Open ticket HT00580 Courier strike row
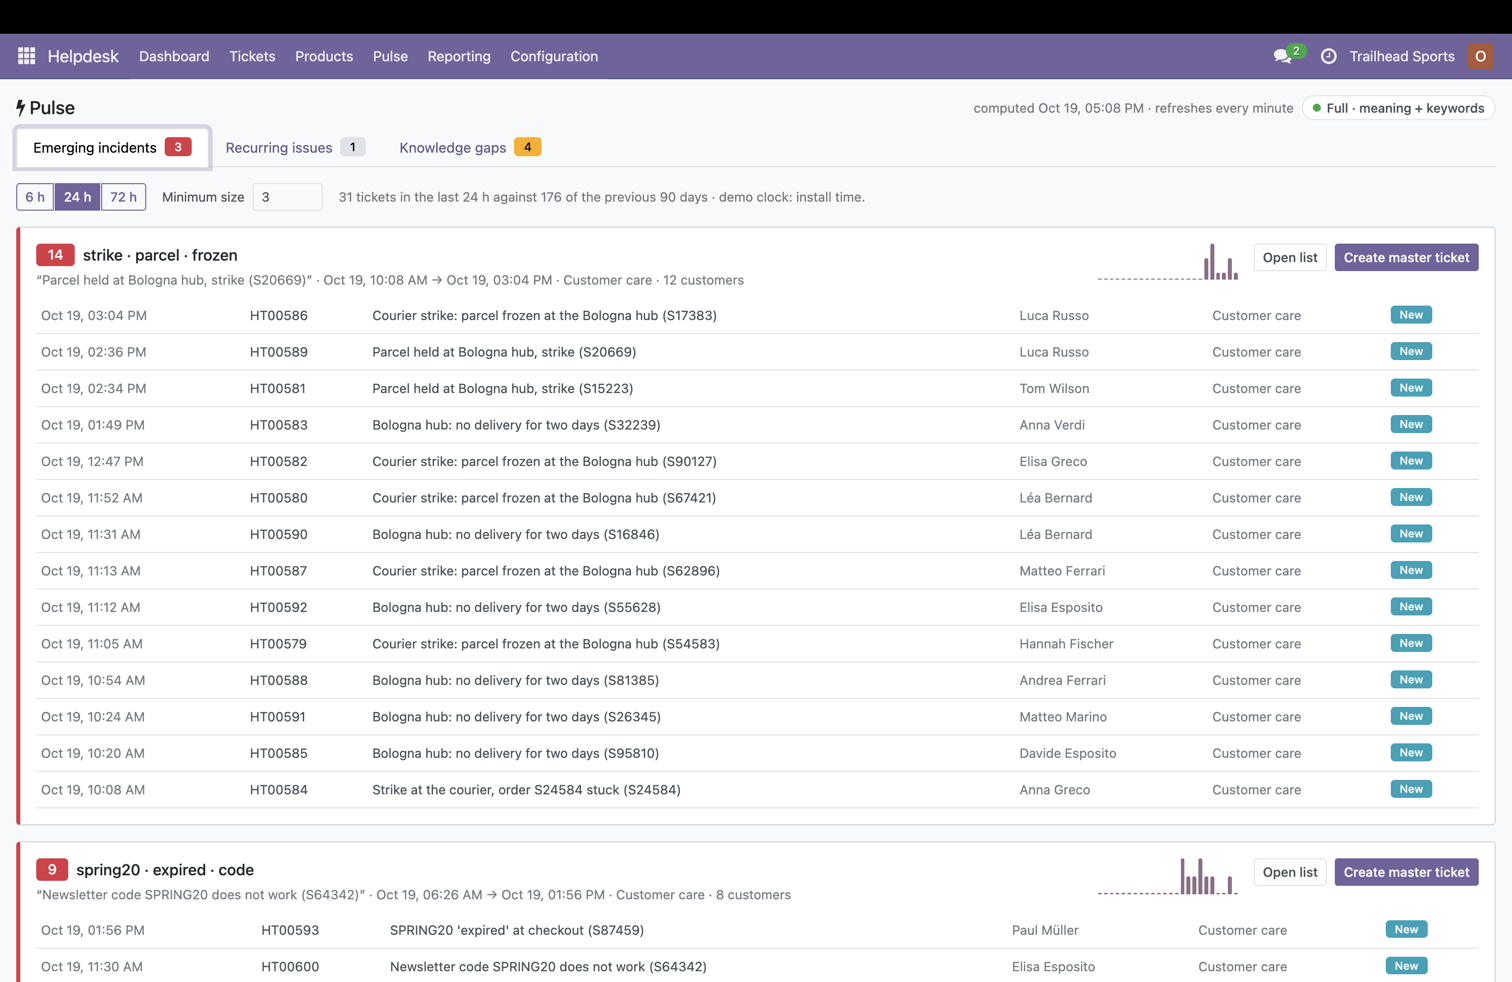Viewport: 1512px width, 982px height. 757,498
